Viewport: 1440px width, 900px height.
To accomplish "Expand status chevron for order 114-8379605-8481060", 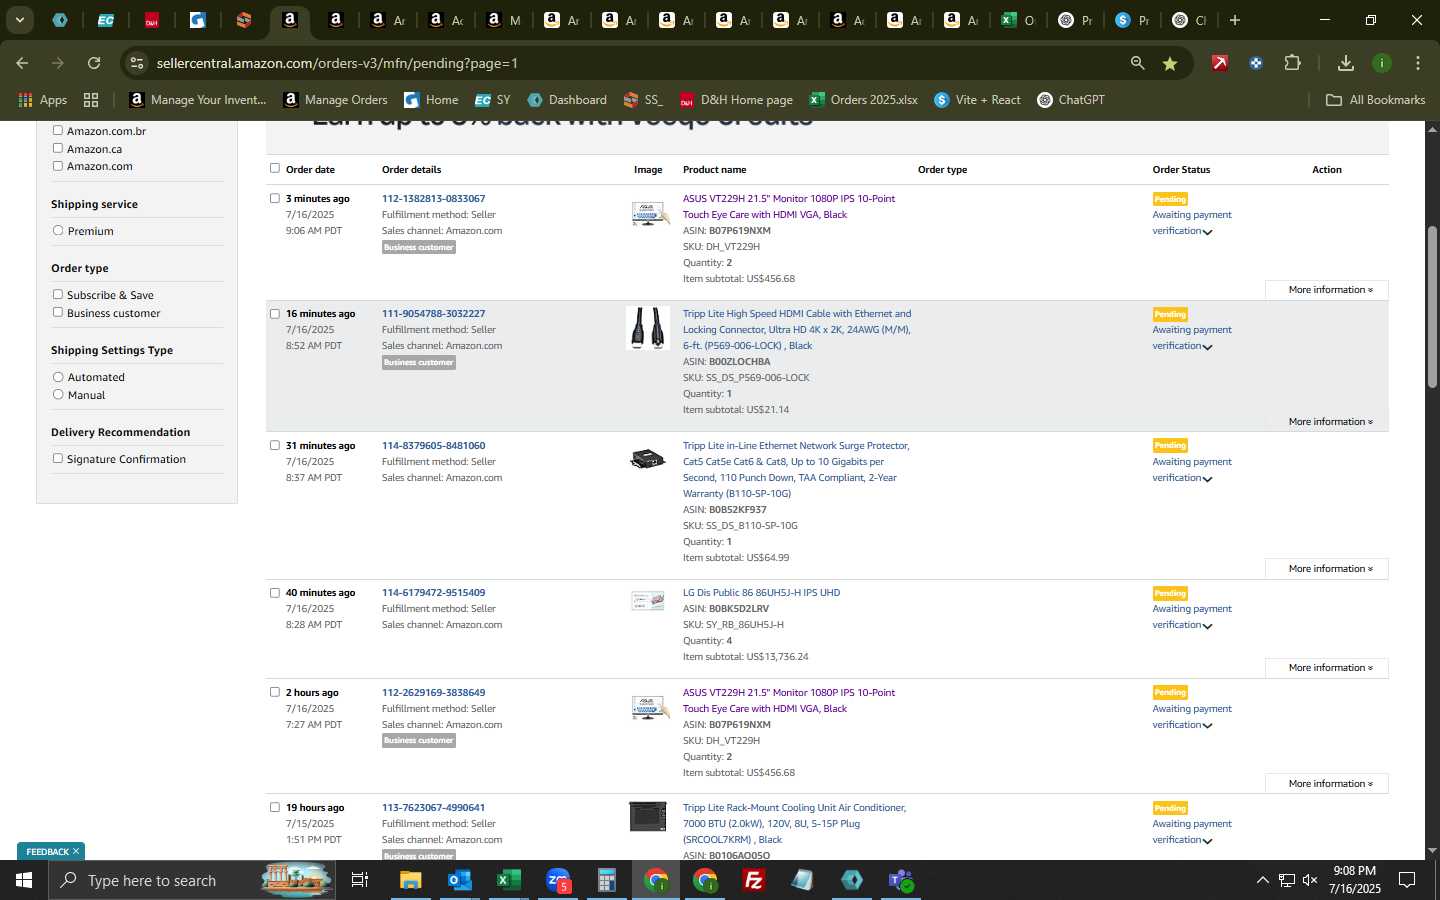I will point(1208,479).
